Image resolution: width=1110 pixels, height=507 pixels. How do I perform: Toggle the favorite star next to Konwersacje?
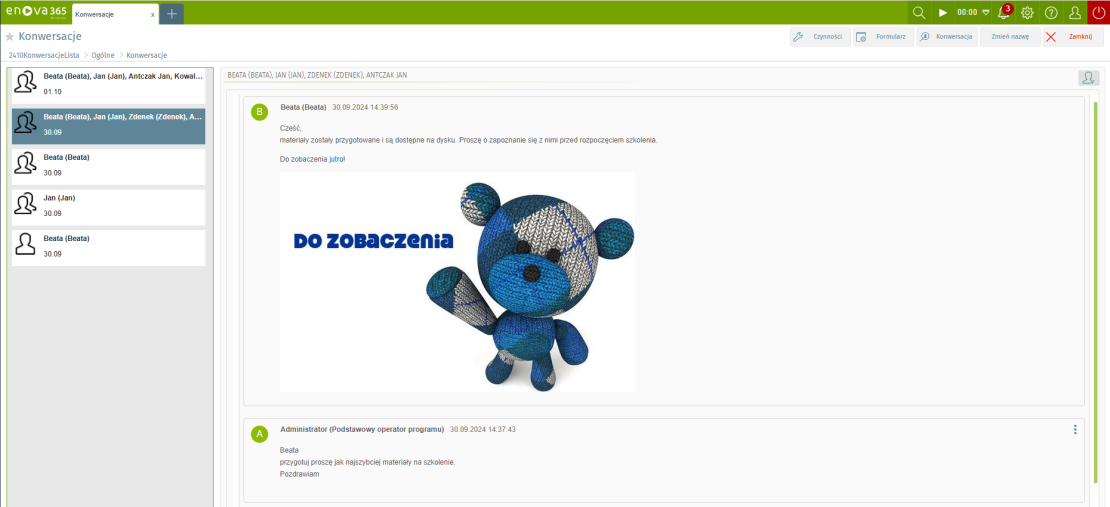tap(10, 37)
